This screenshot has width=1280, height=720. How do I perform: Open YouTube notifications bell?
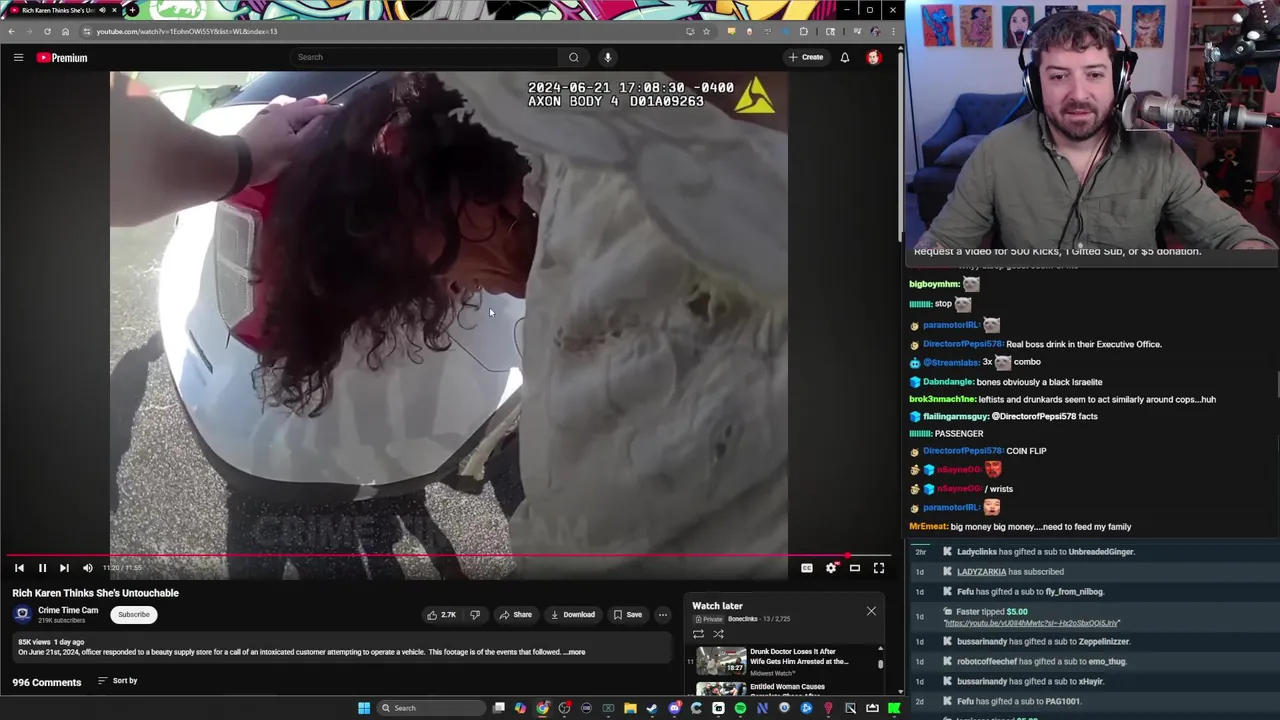point(845,57)
